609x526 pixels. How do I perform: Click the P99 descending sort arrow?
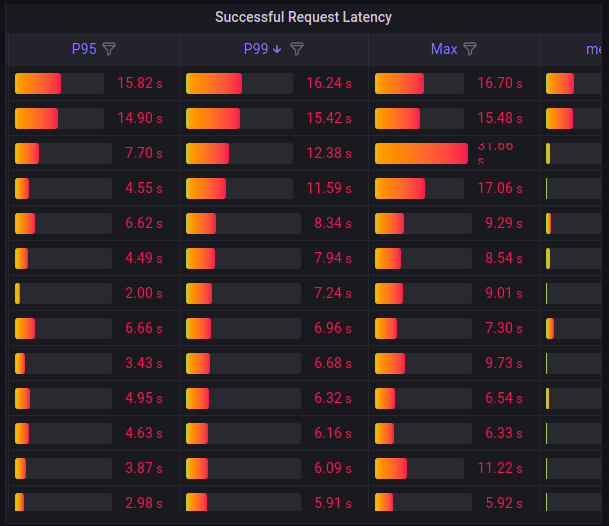coord(277,49)
